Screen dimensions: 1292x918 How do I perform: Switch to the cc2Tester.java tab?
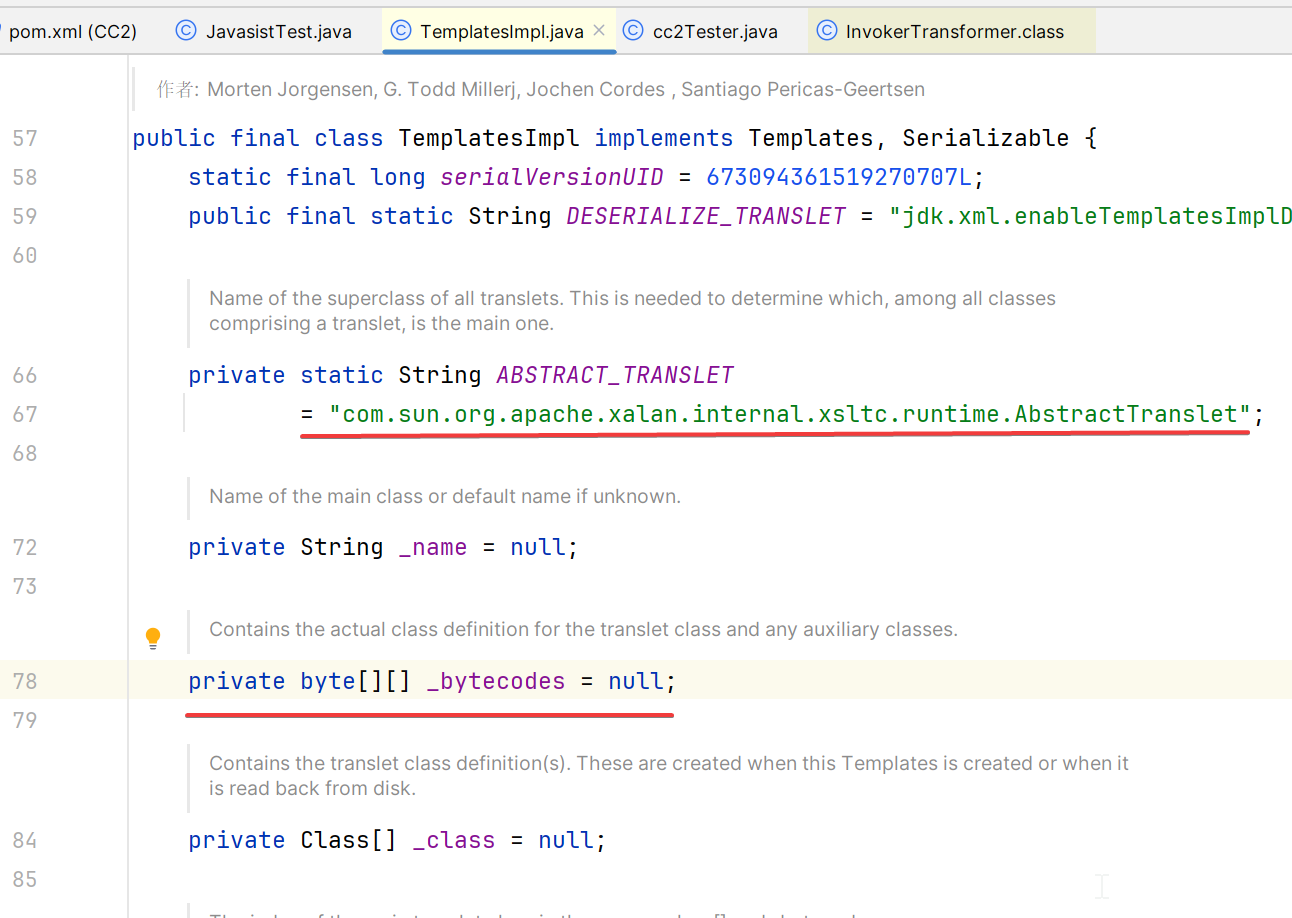coord(714,31)
